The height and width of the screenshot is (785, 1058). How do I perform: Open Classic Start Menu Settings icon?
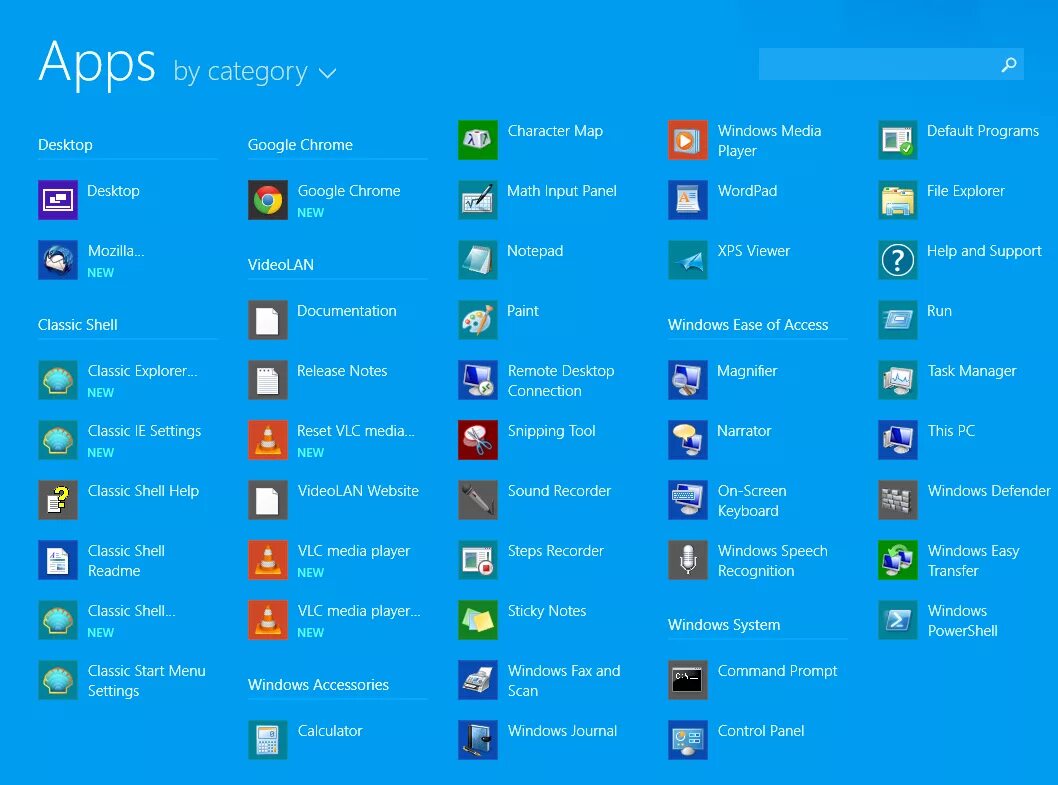point(58,680)
